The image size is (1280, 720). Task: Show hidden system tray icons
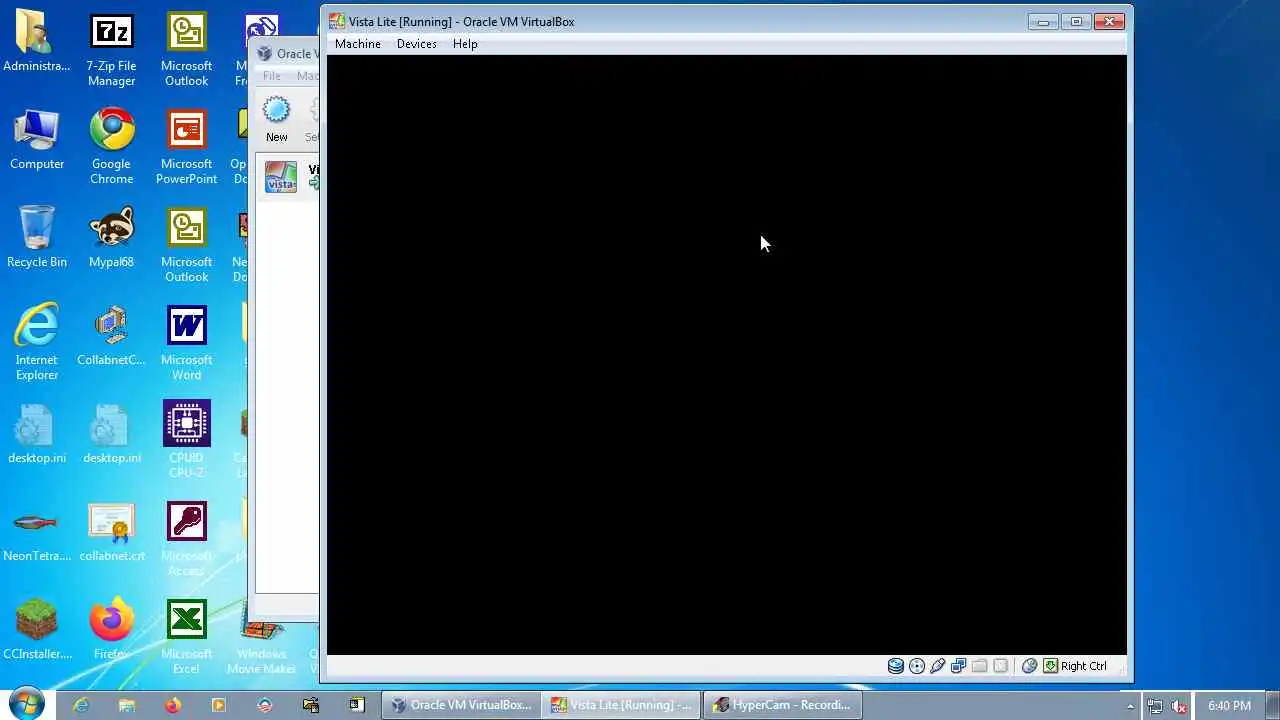coord(1131,706)
